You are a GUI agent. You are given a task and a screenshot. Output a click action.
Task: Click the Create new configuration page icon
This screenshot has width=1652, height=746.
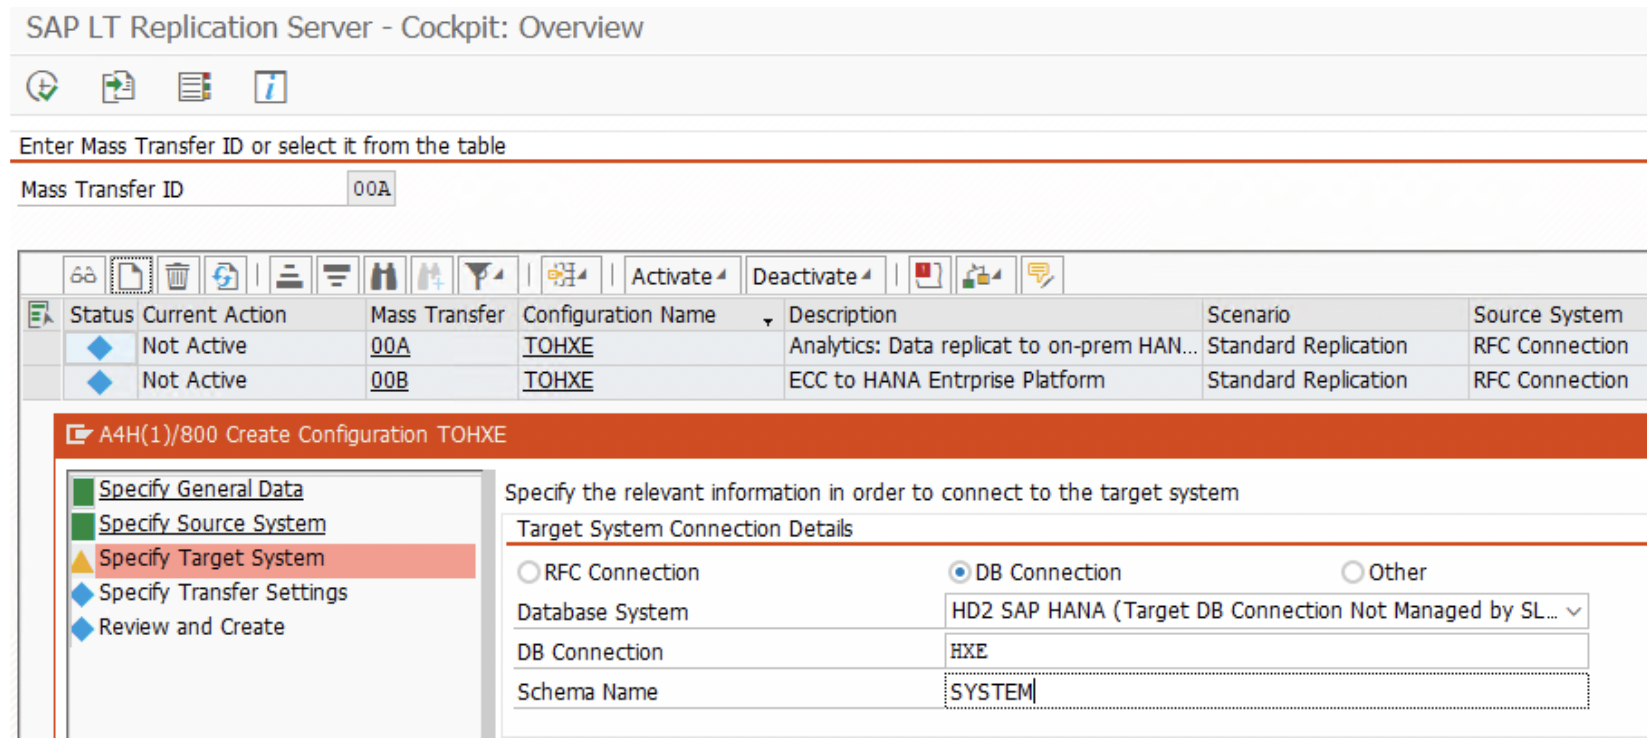pyautogui.click(x=131, y=276)
